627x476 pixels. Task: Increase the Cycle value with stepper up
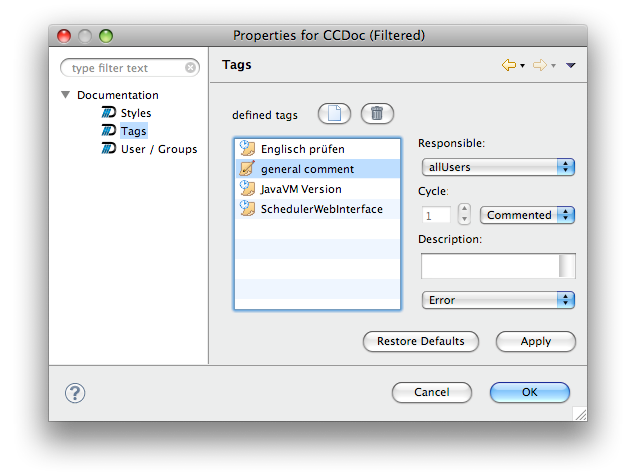464,209
